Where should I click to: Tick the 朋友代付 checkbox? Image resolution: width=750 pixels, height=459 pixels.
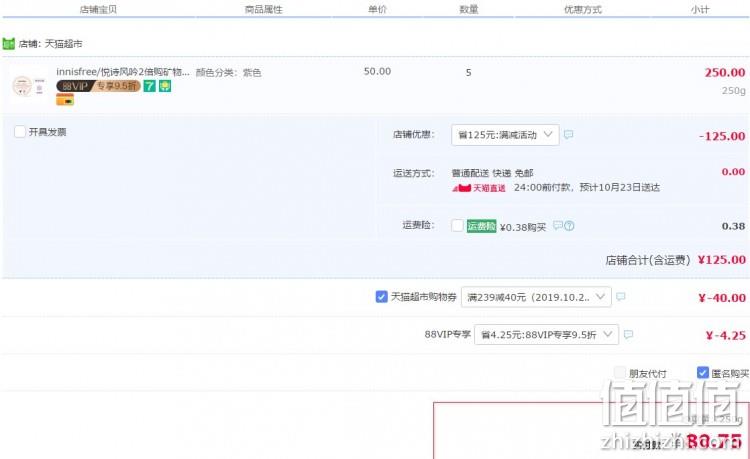pos(620,372)
